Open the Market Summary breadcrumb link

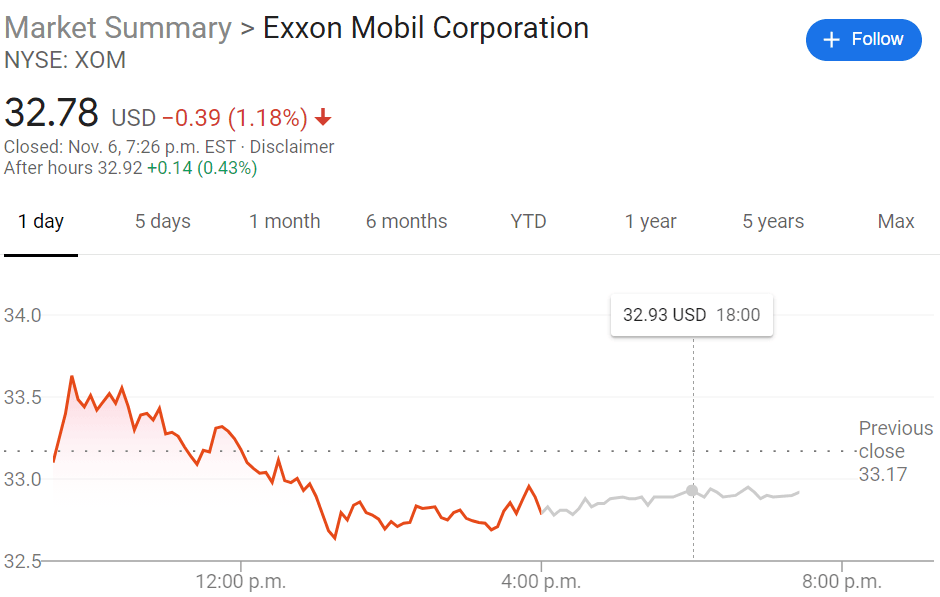[x=117, y=28]
